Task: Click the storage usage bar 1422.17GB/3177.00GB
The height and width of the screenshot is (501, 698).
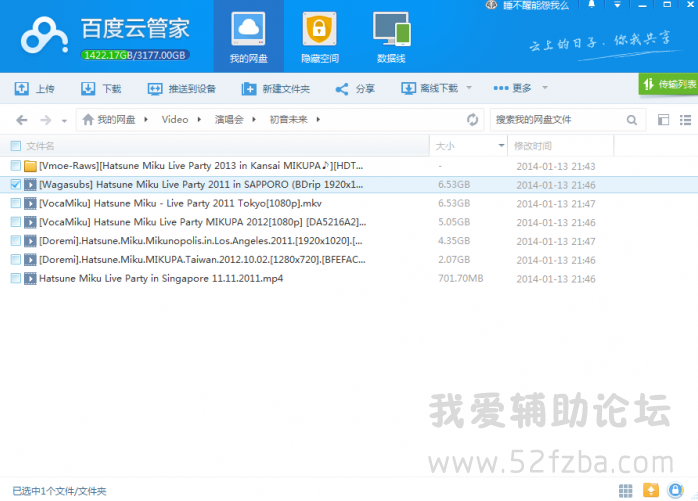Action: [x=135, y=55]
